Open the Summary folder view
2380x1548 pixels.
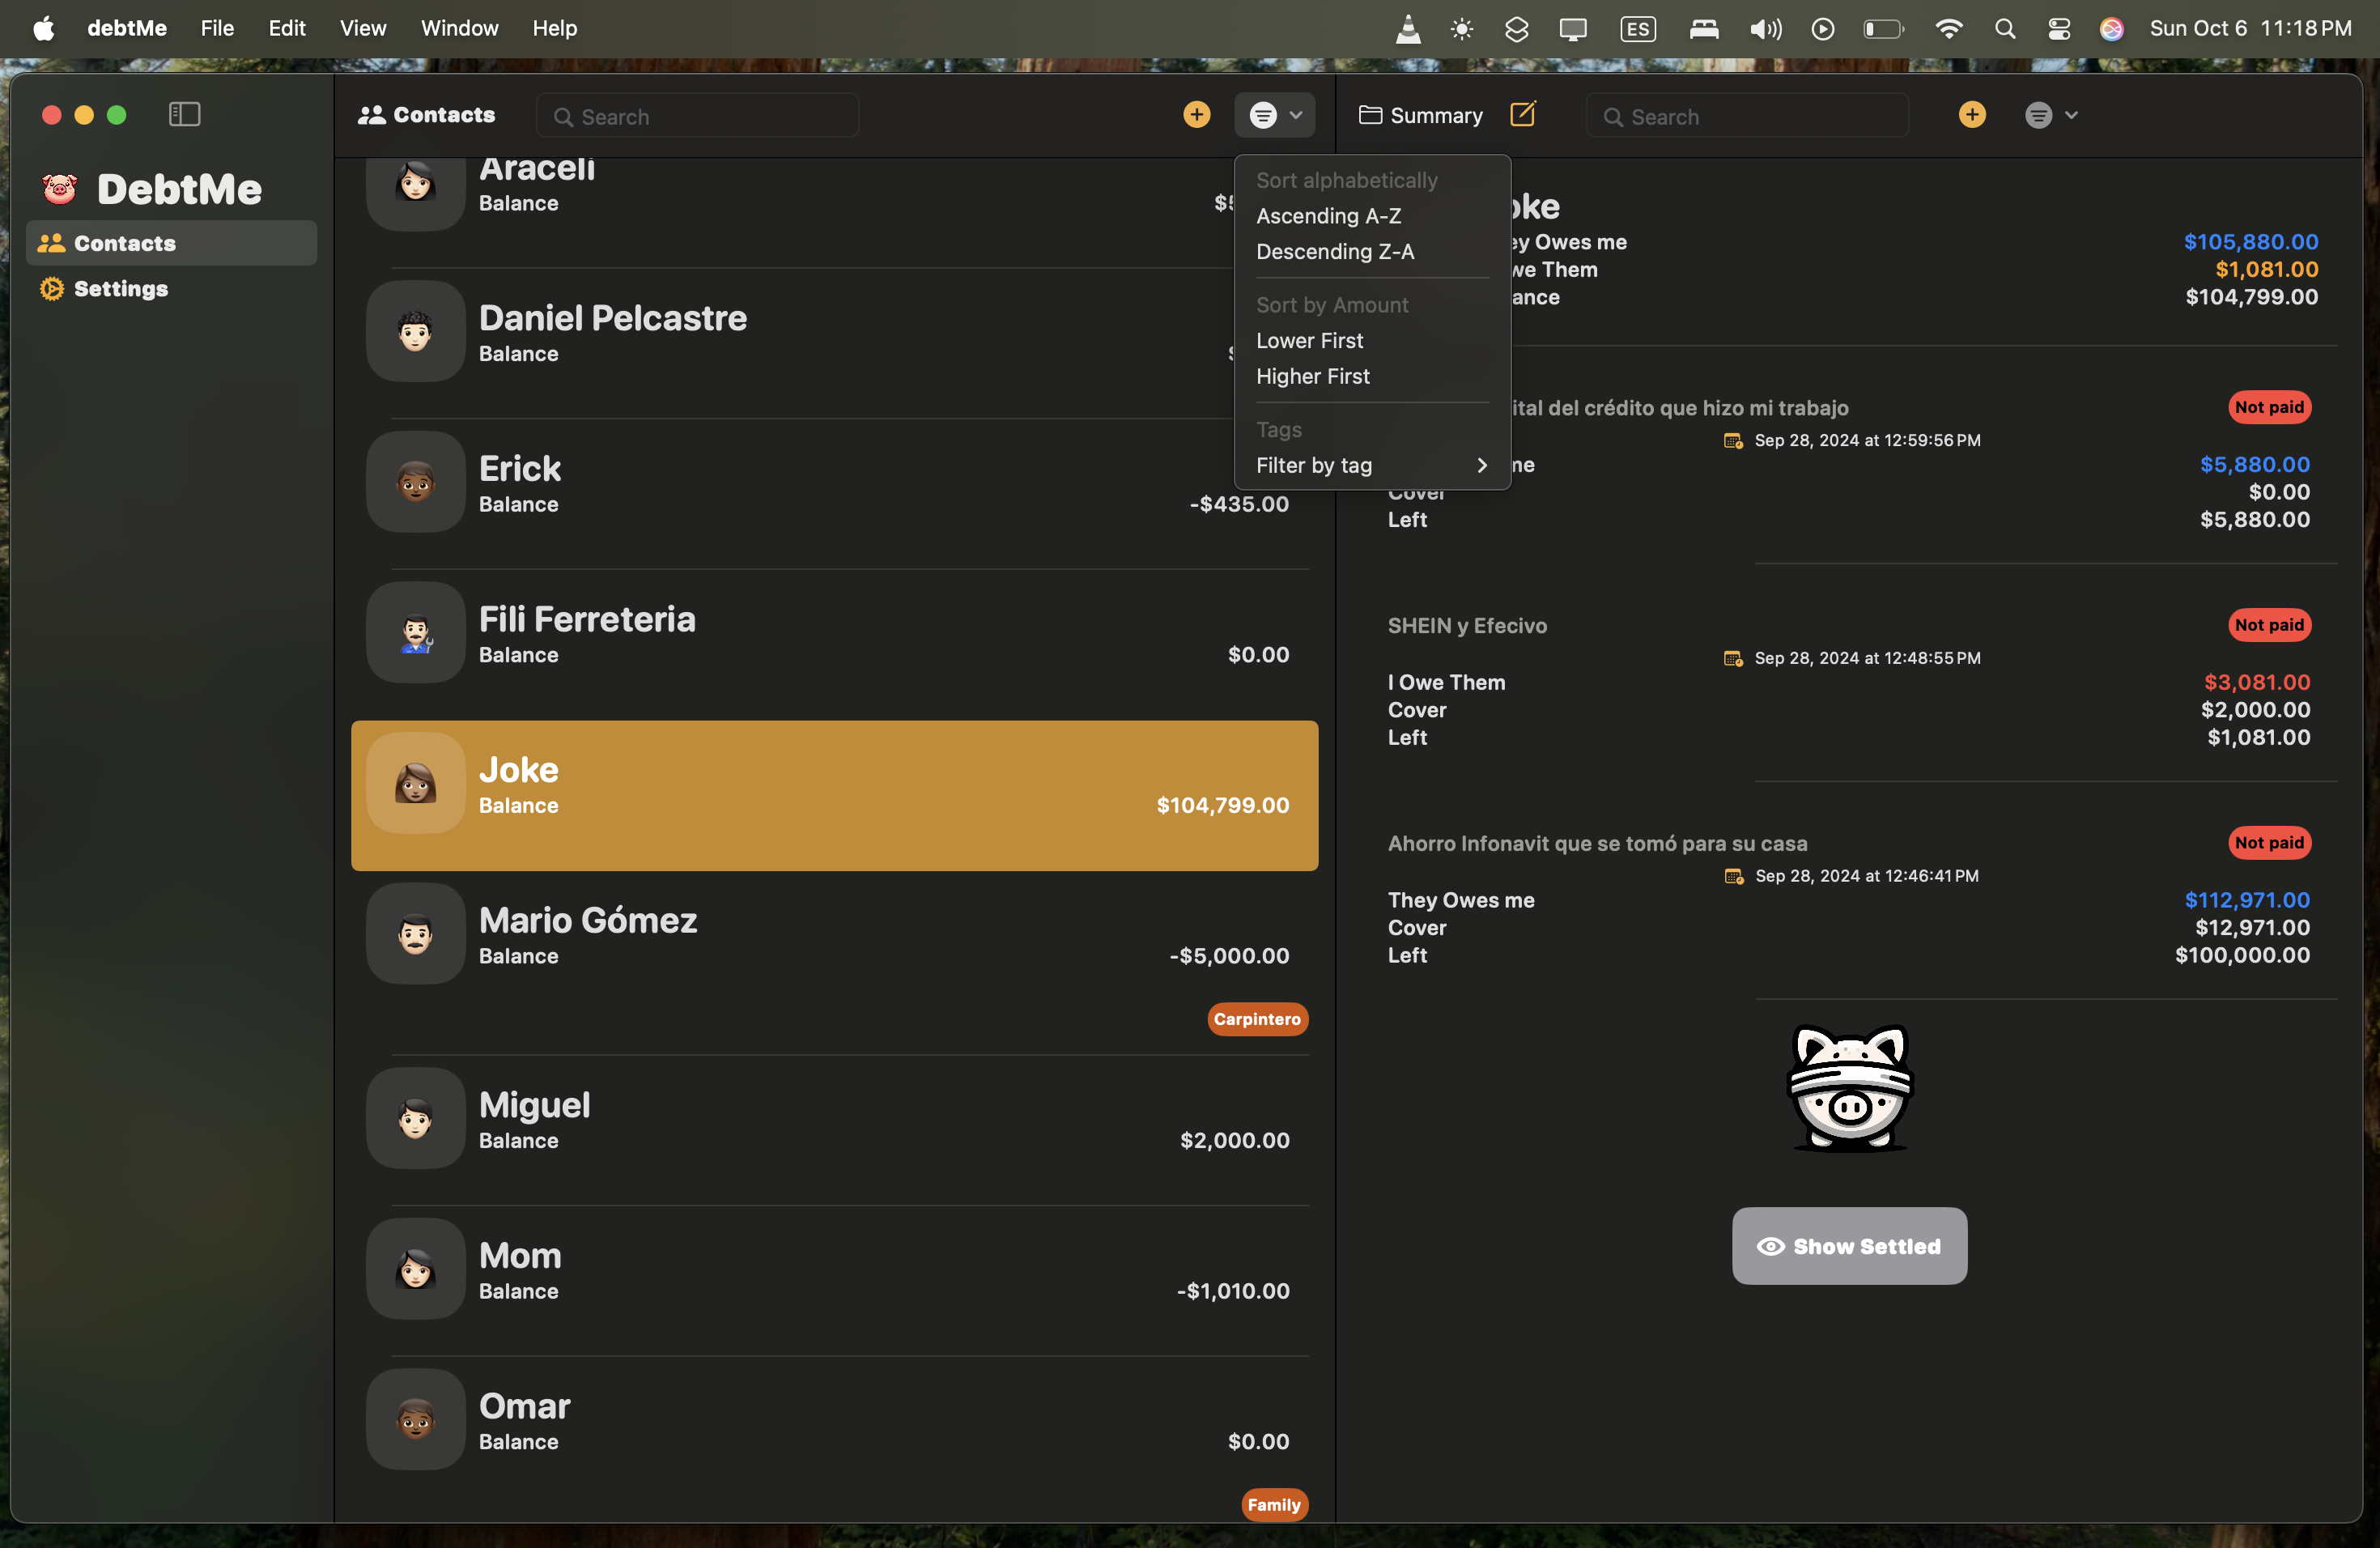point(1420,115)
